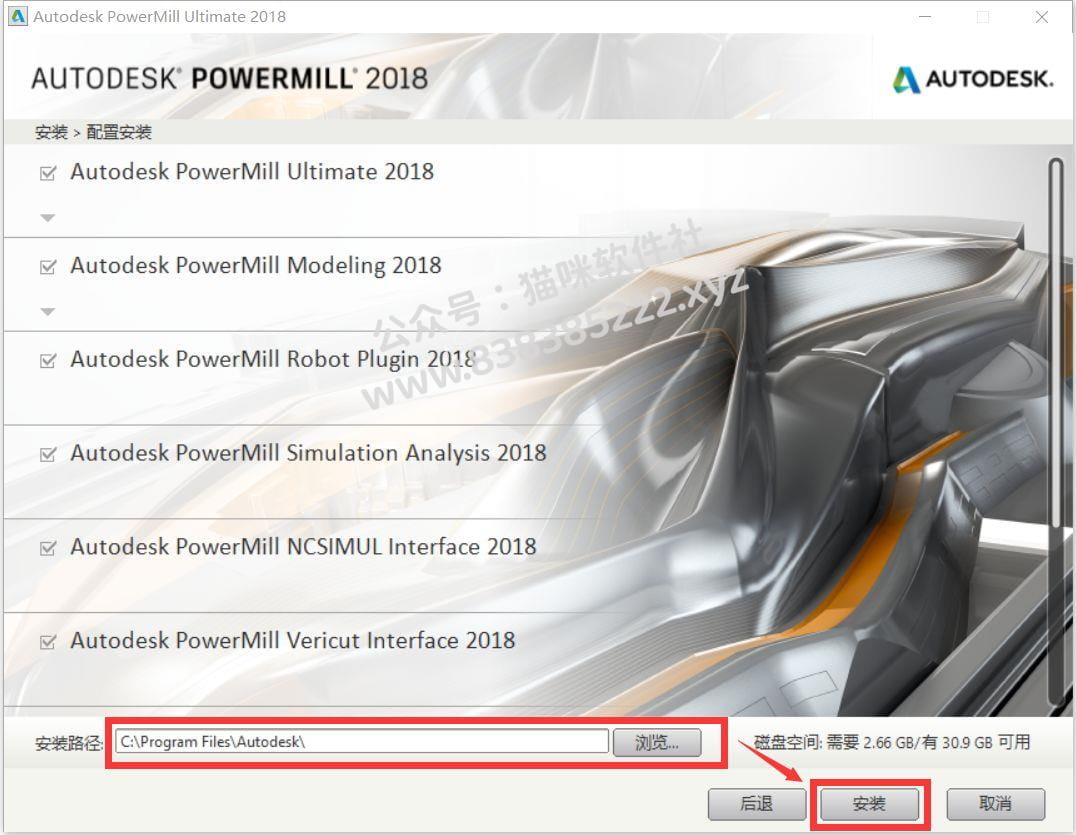
Task: Click the 浏览... browse button
Action: click(657, 742)
